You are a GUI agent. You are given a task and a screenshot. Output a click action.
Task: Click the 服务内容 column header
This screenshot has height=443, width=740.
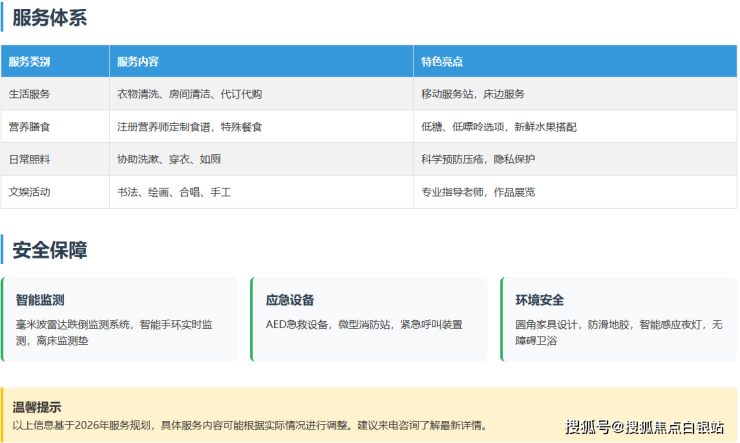coord(138,62)
